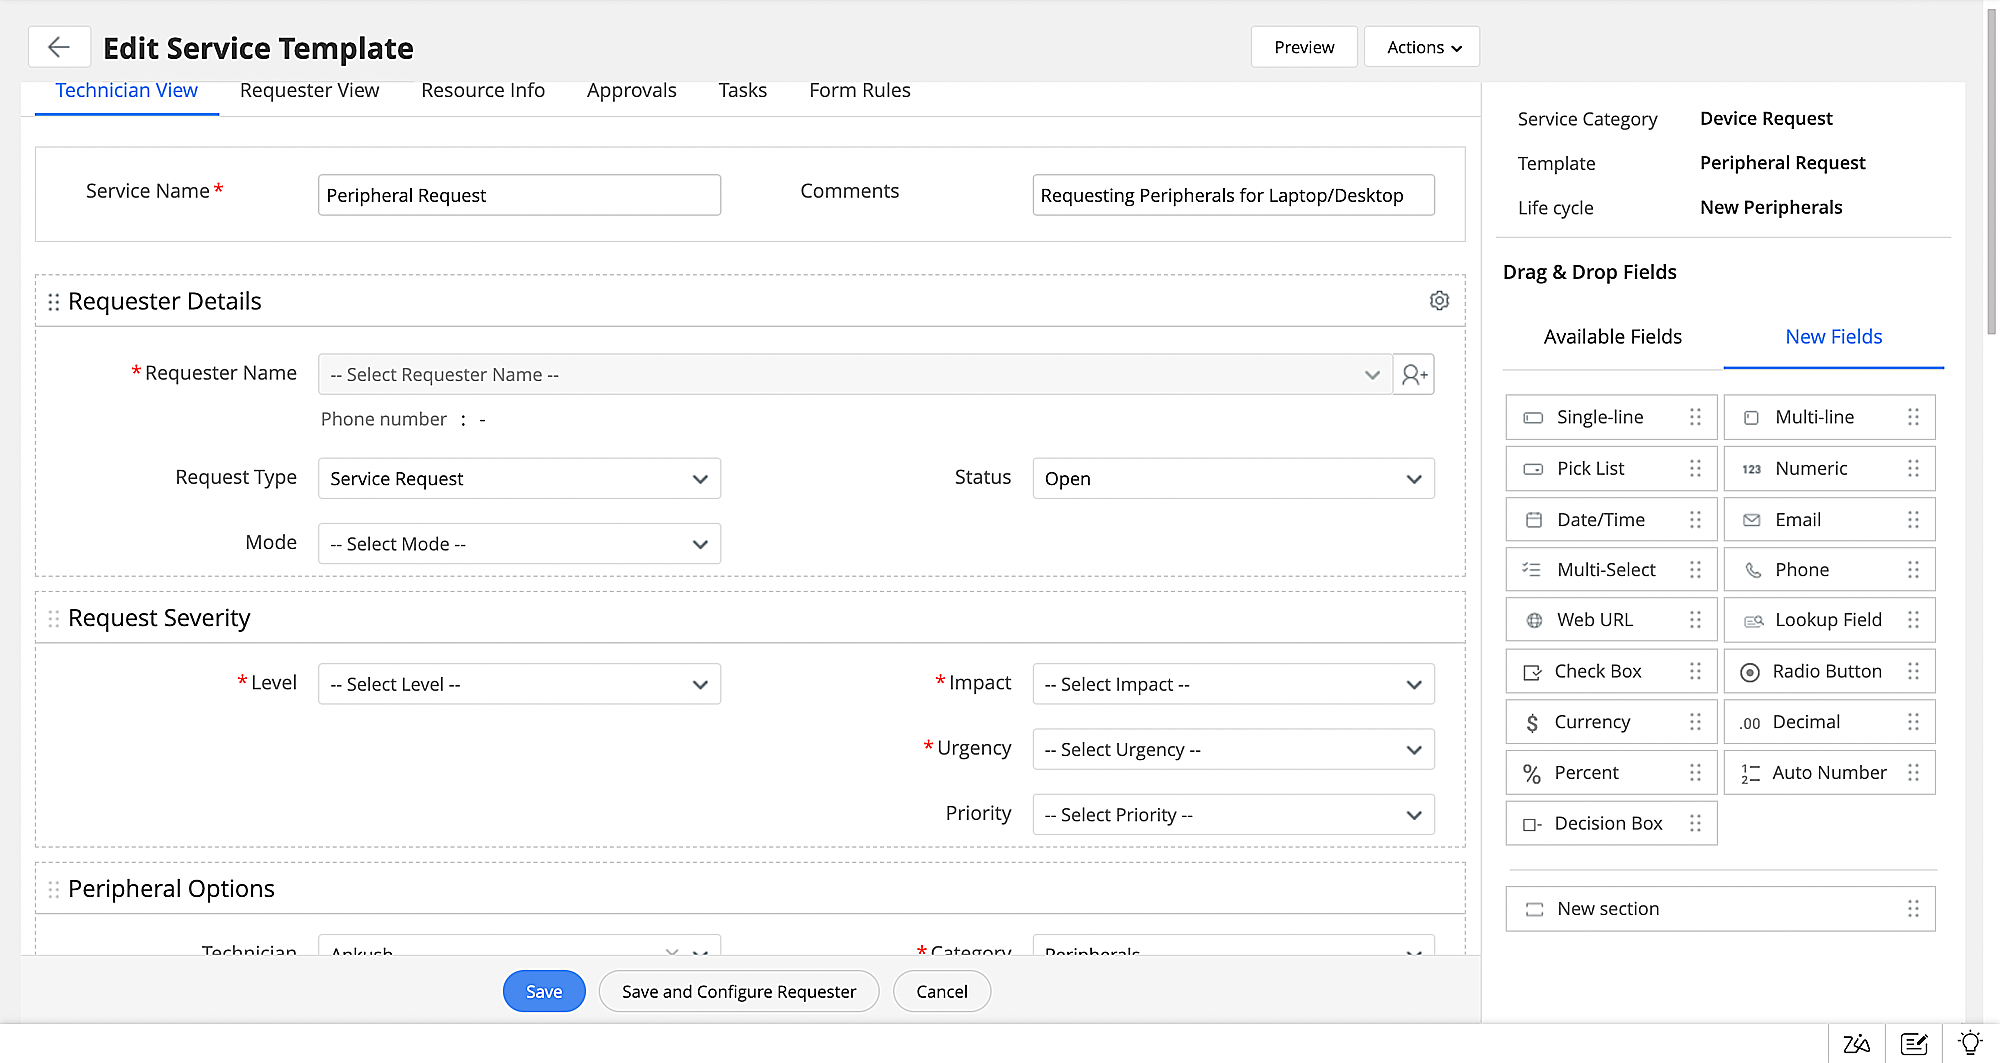
Task: Switch to the Requester View tab
Action: 309,90
